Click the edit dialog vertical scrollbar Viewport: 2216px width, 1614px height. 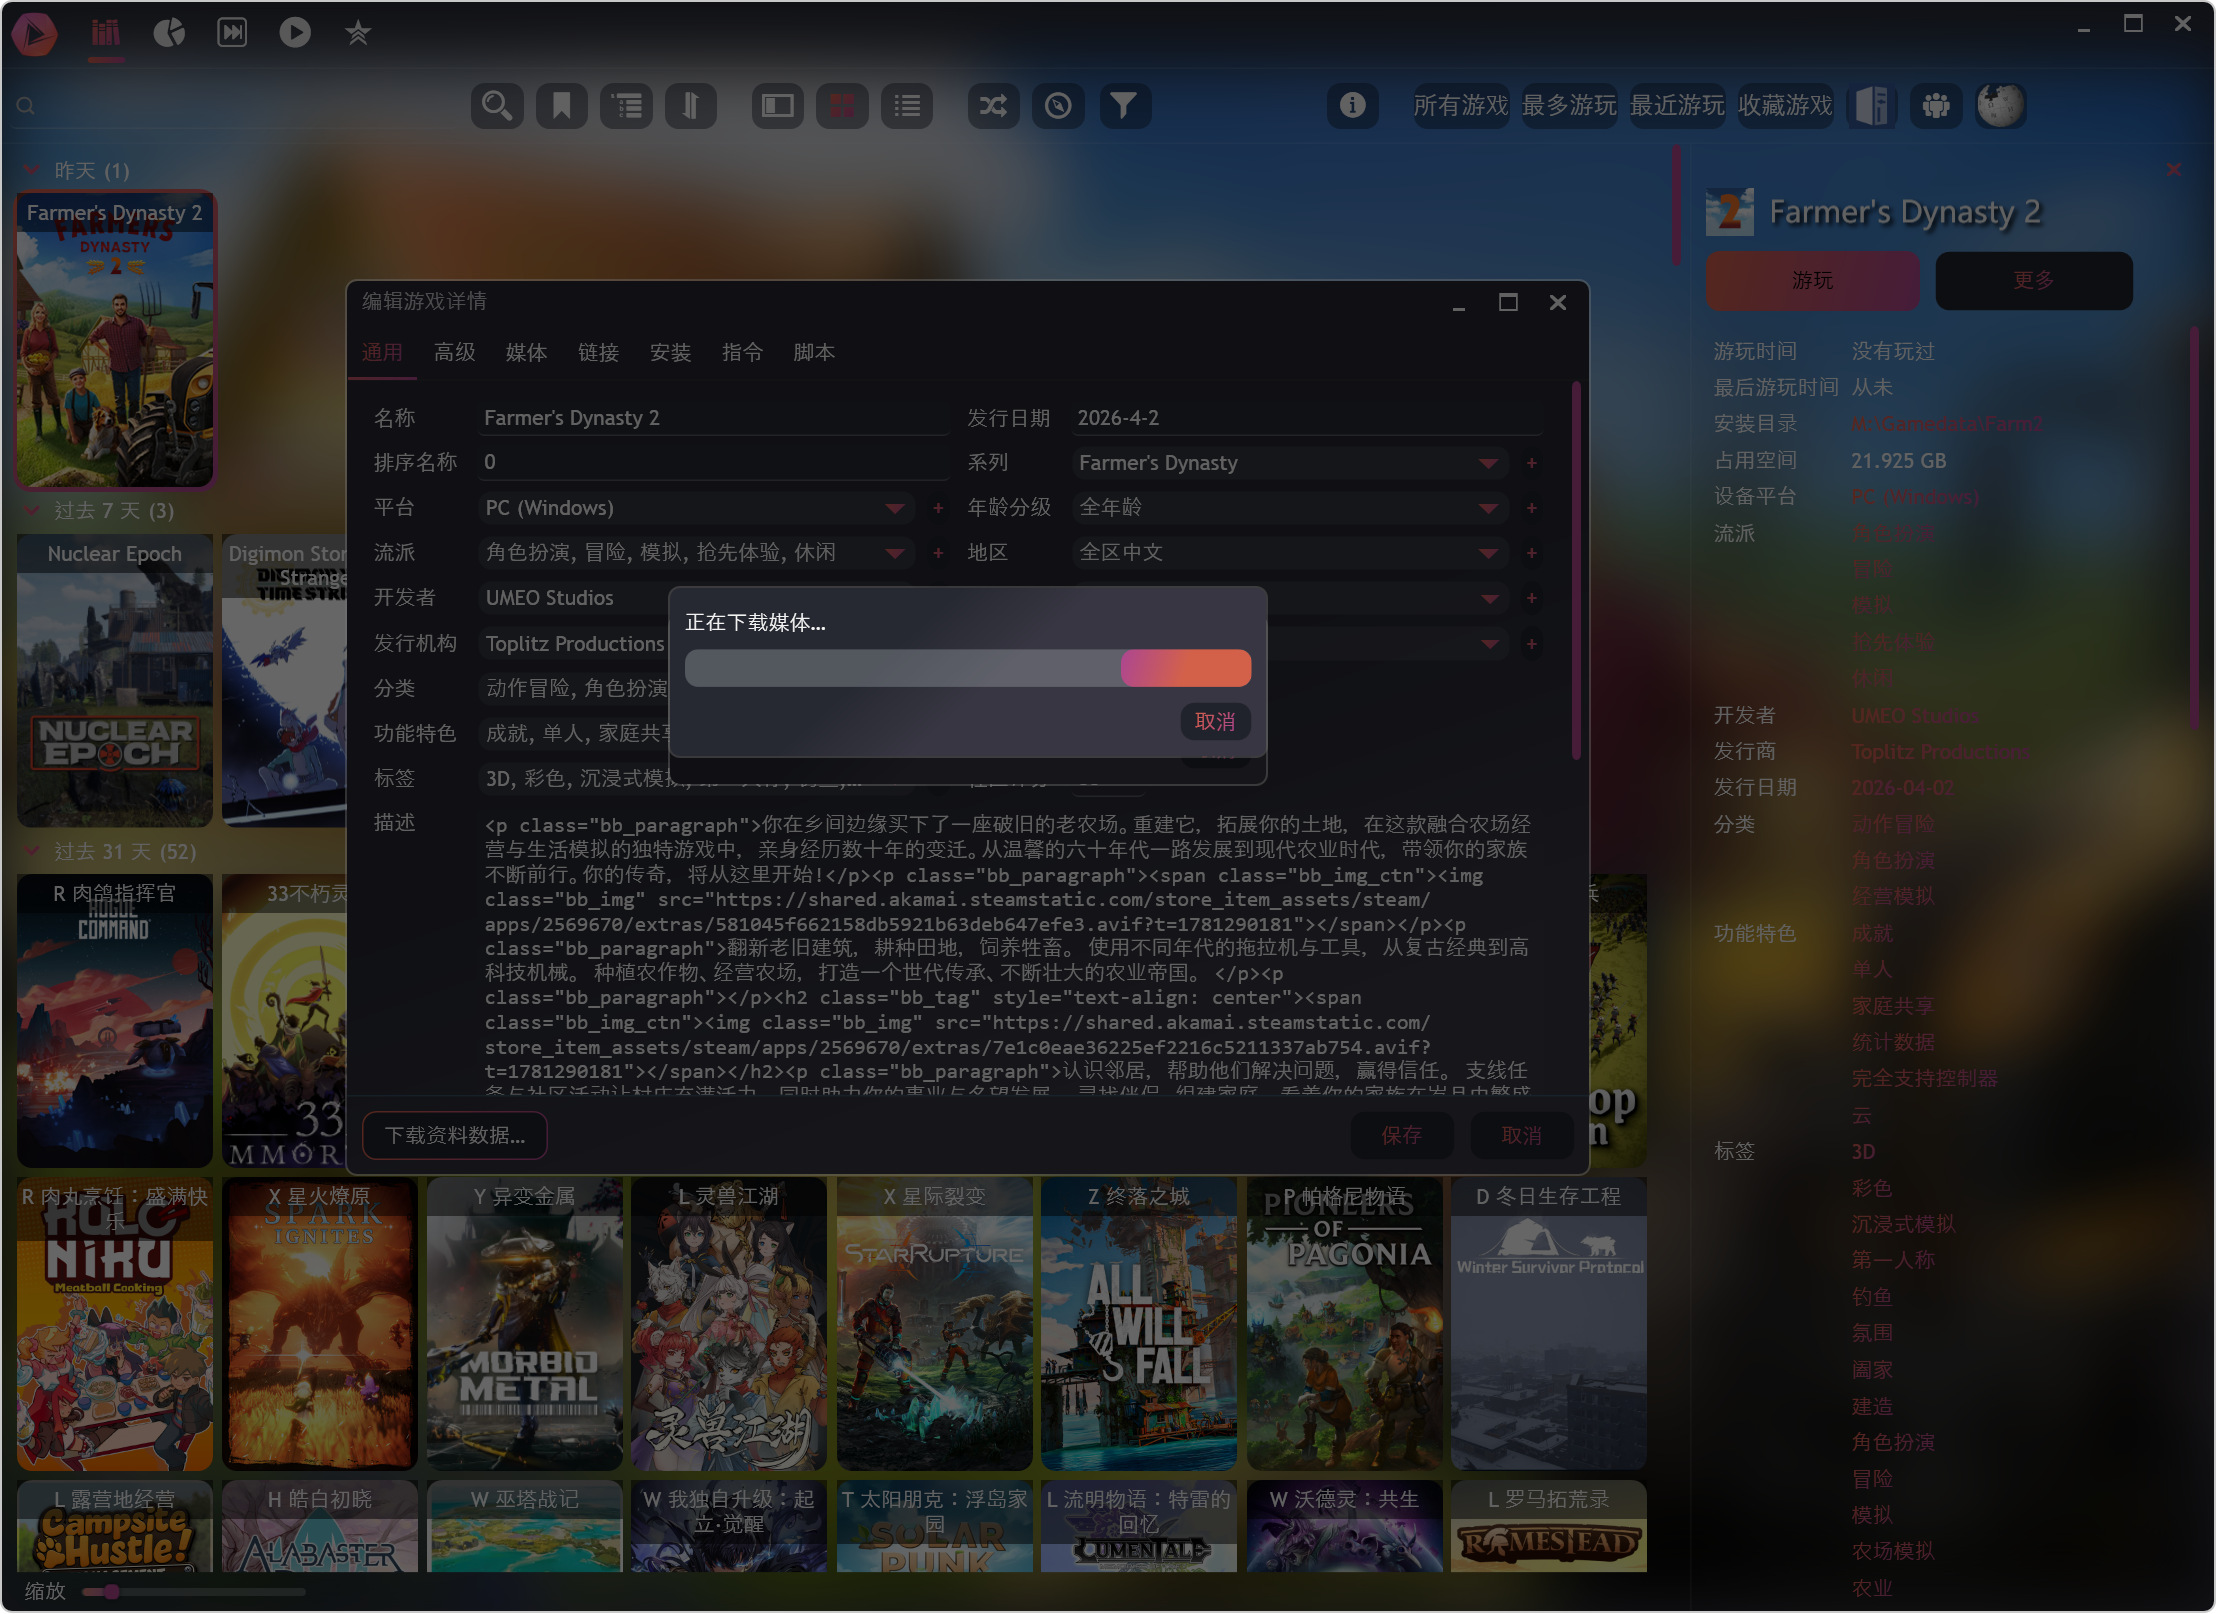click(1576, 570)
